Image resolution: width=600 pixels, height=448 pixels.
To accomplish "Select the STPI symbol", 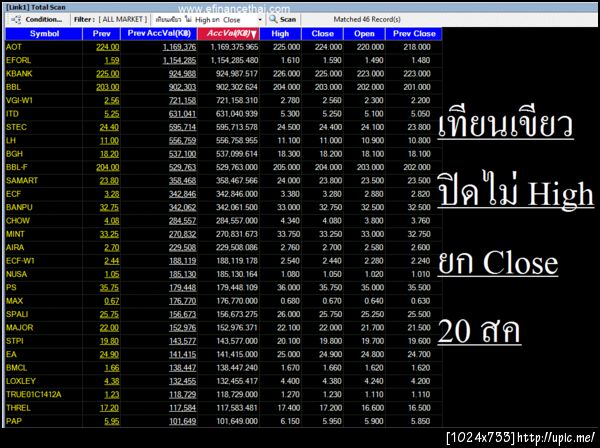I will pyautogui.click(x=15, y=341).
